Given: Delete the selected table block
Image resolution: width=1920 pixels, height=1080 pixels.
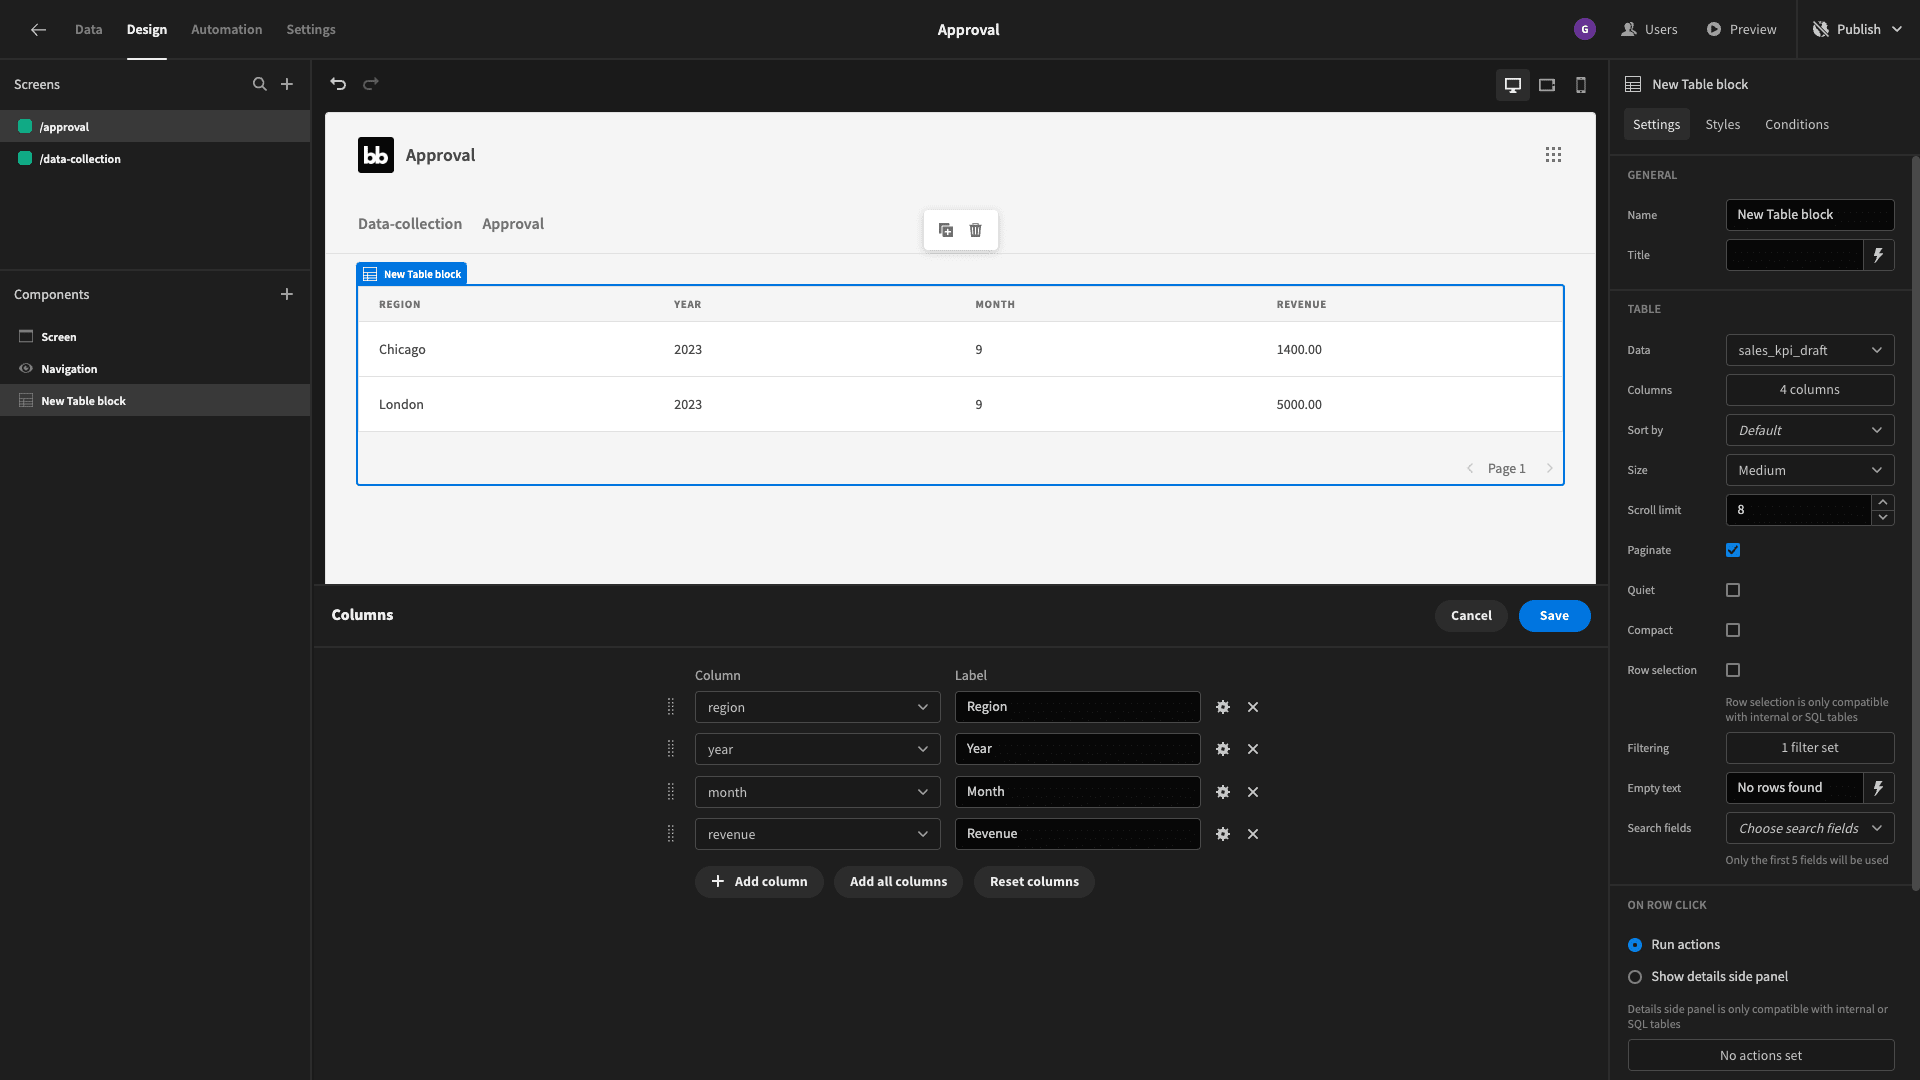Looking at the screenshot, I should click(976, 230).
